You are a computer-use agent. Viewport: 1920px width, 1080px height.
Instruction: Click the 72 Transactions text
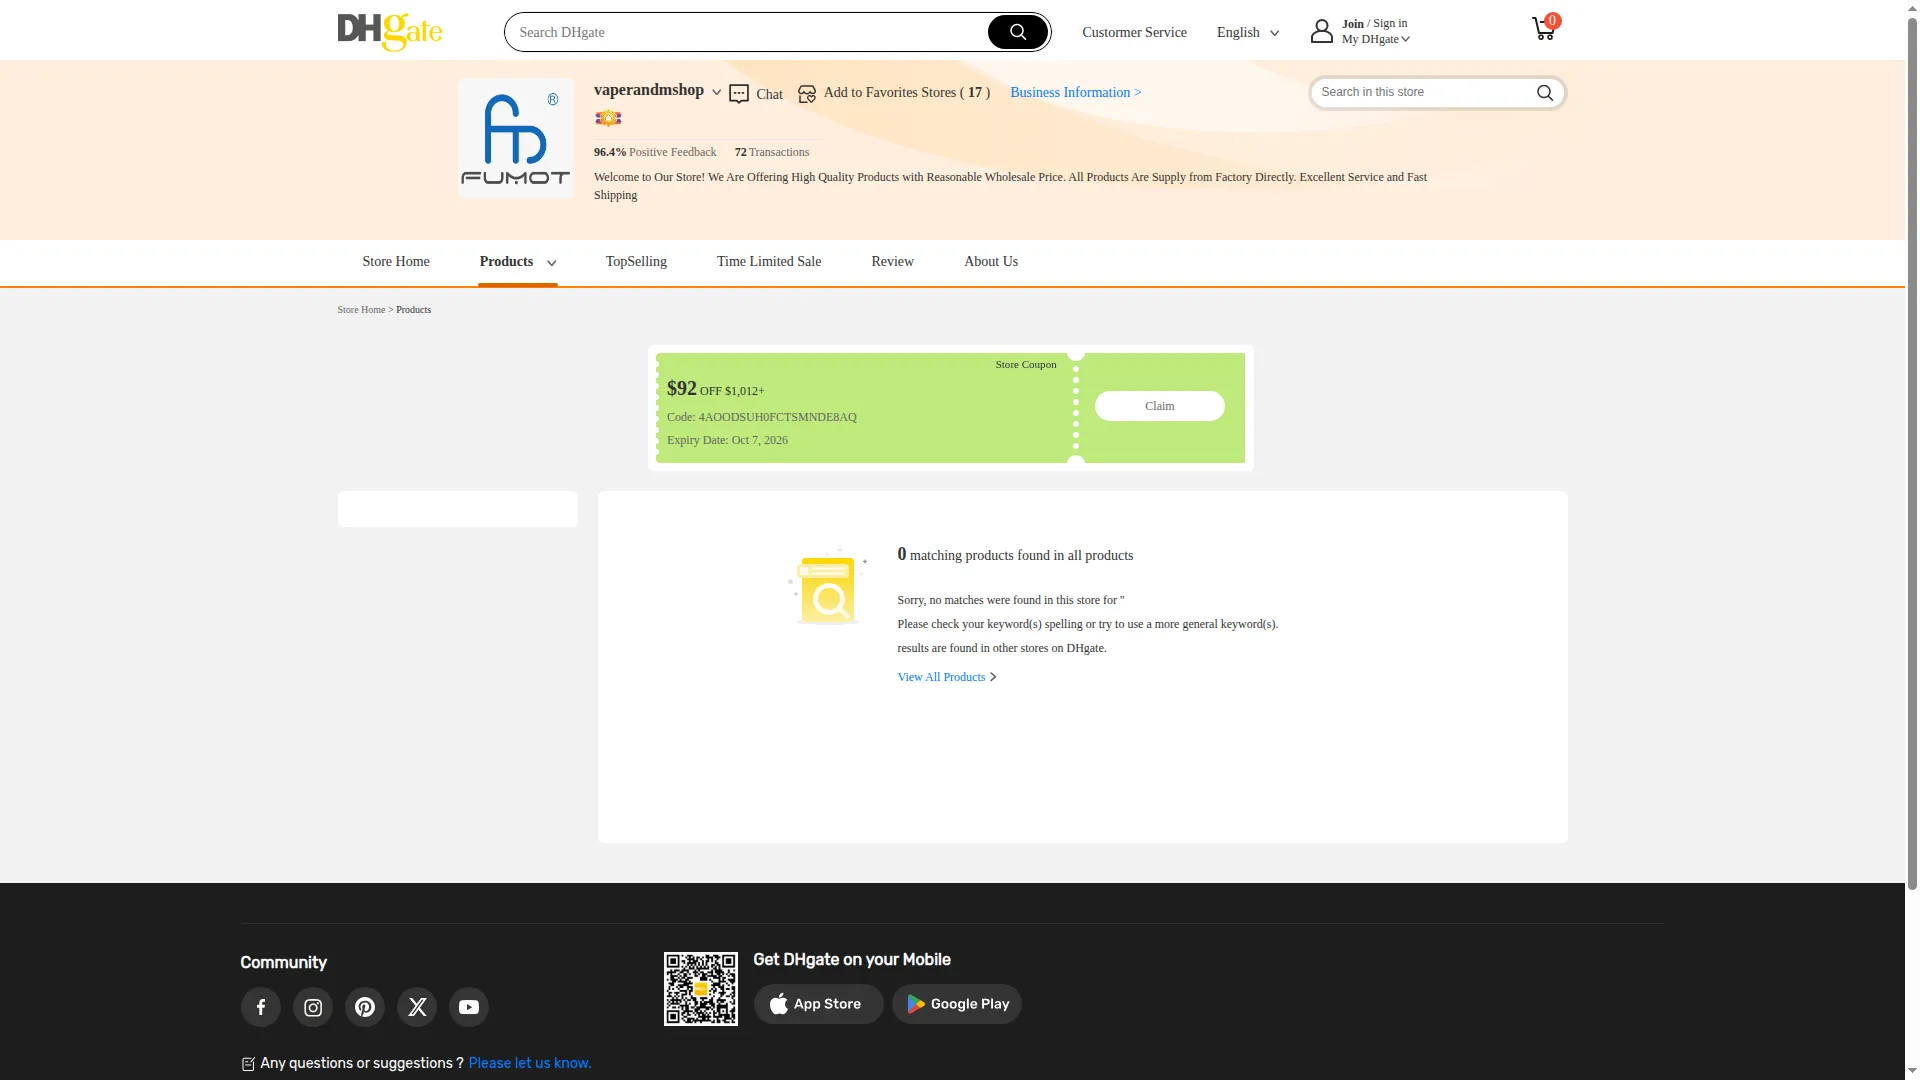click(772, 152)
